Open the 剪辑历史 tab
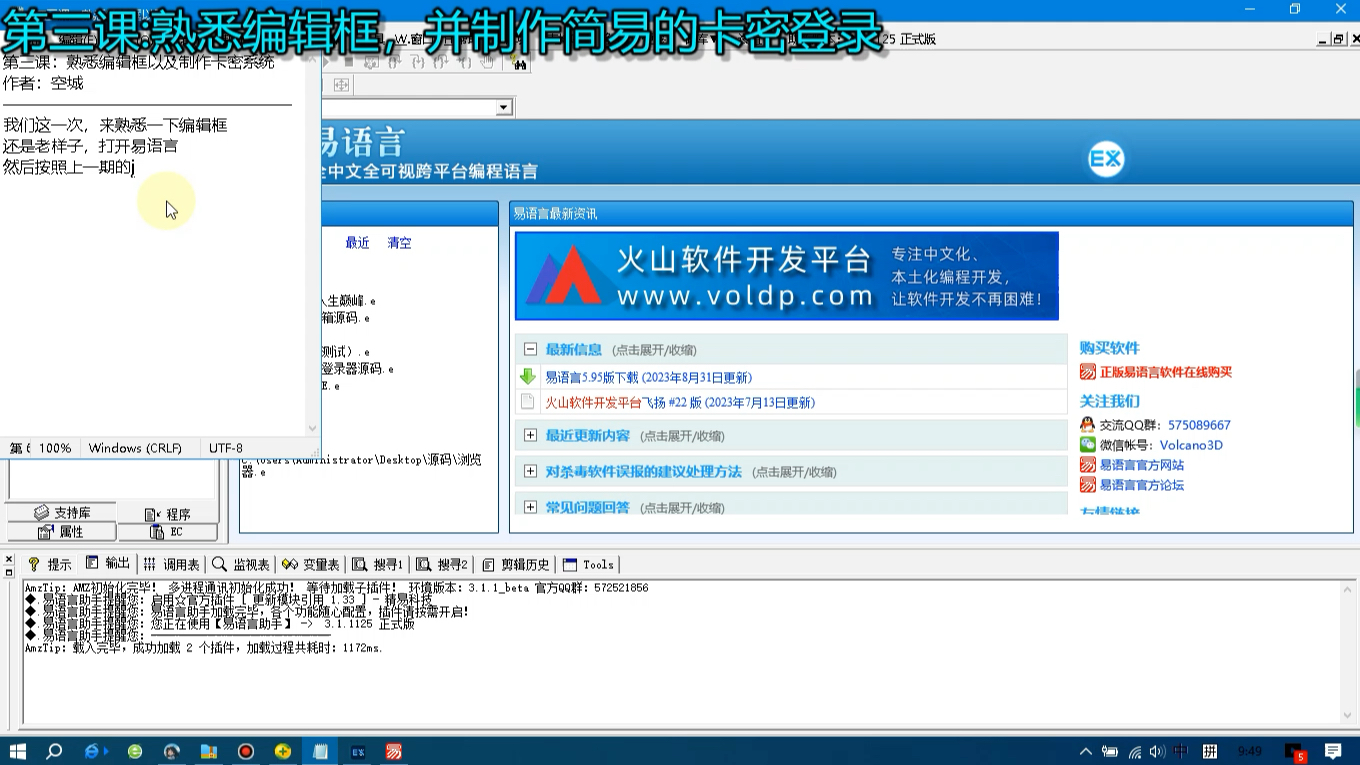Image resolution: width=1360 pixels, height=765 pixels. 516,564
